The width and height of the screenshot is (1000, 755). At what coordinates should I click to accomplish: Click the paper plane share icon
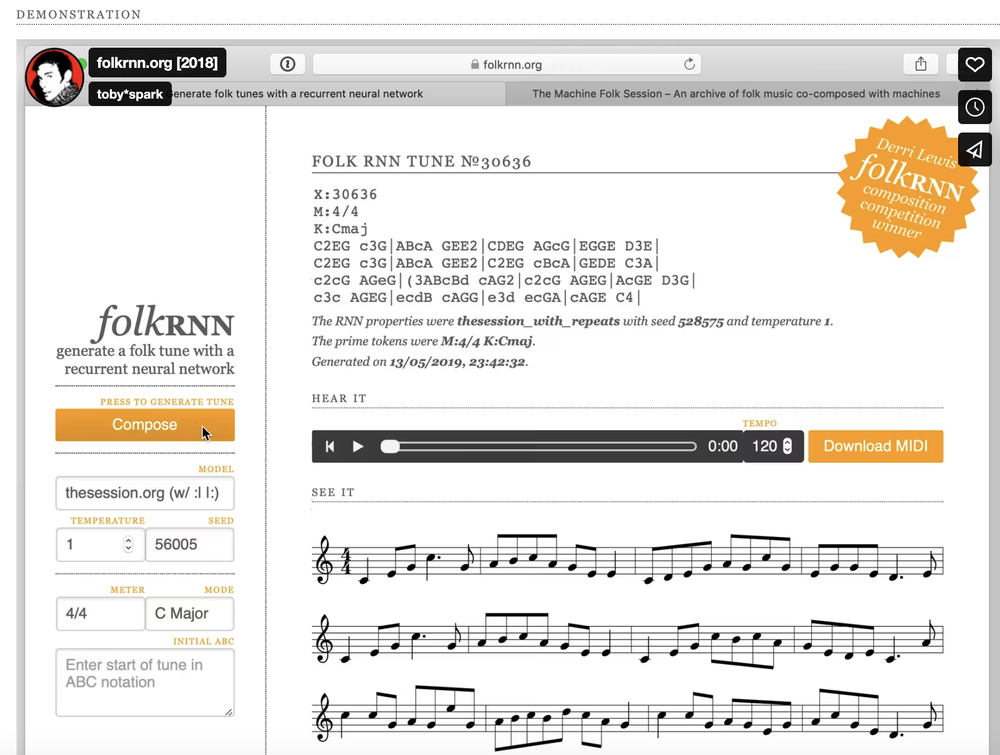click(974, 150)
